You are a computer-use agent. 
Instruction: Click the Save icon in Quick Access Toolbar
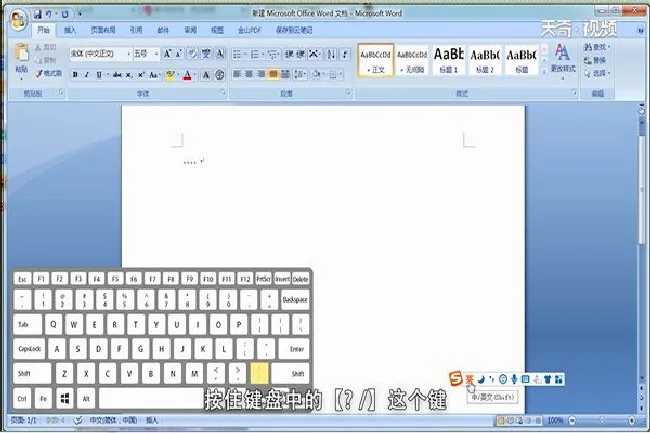(38, 15)
